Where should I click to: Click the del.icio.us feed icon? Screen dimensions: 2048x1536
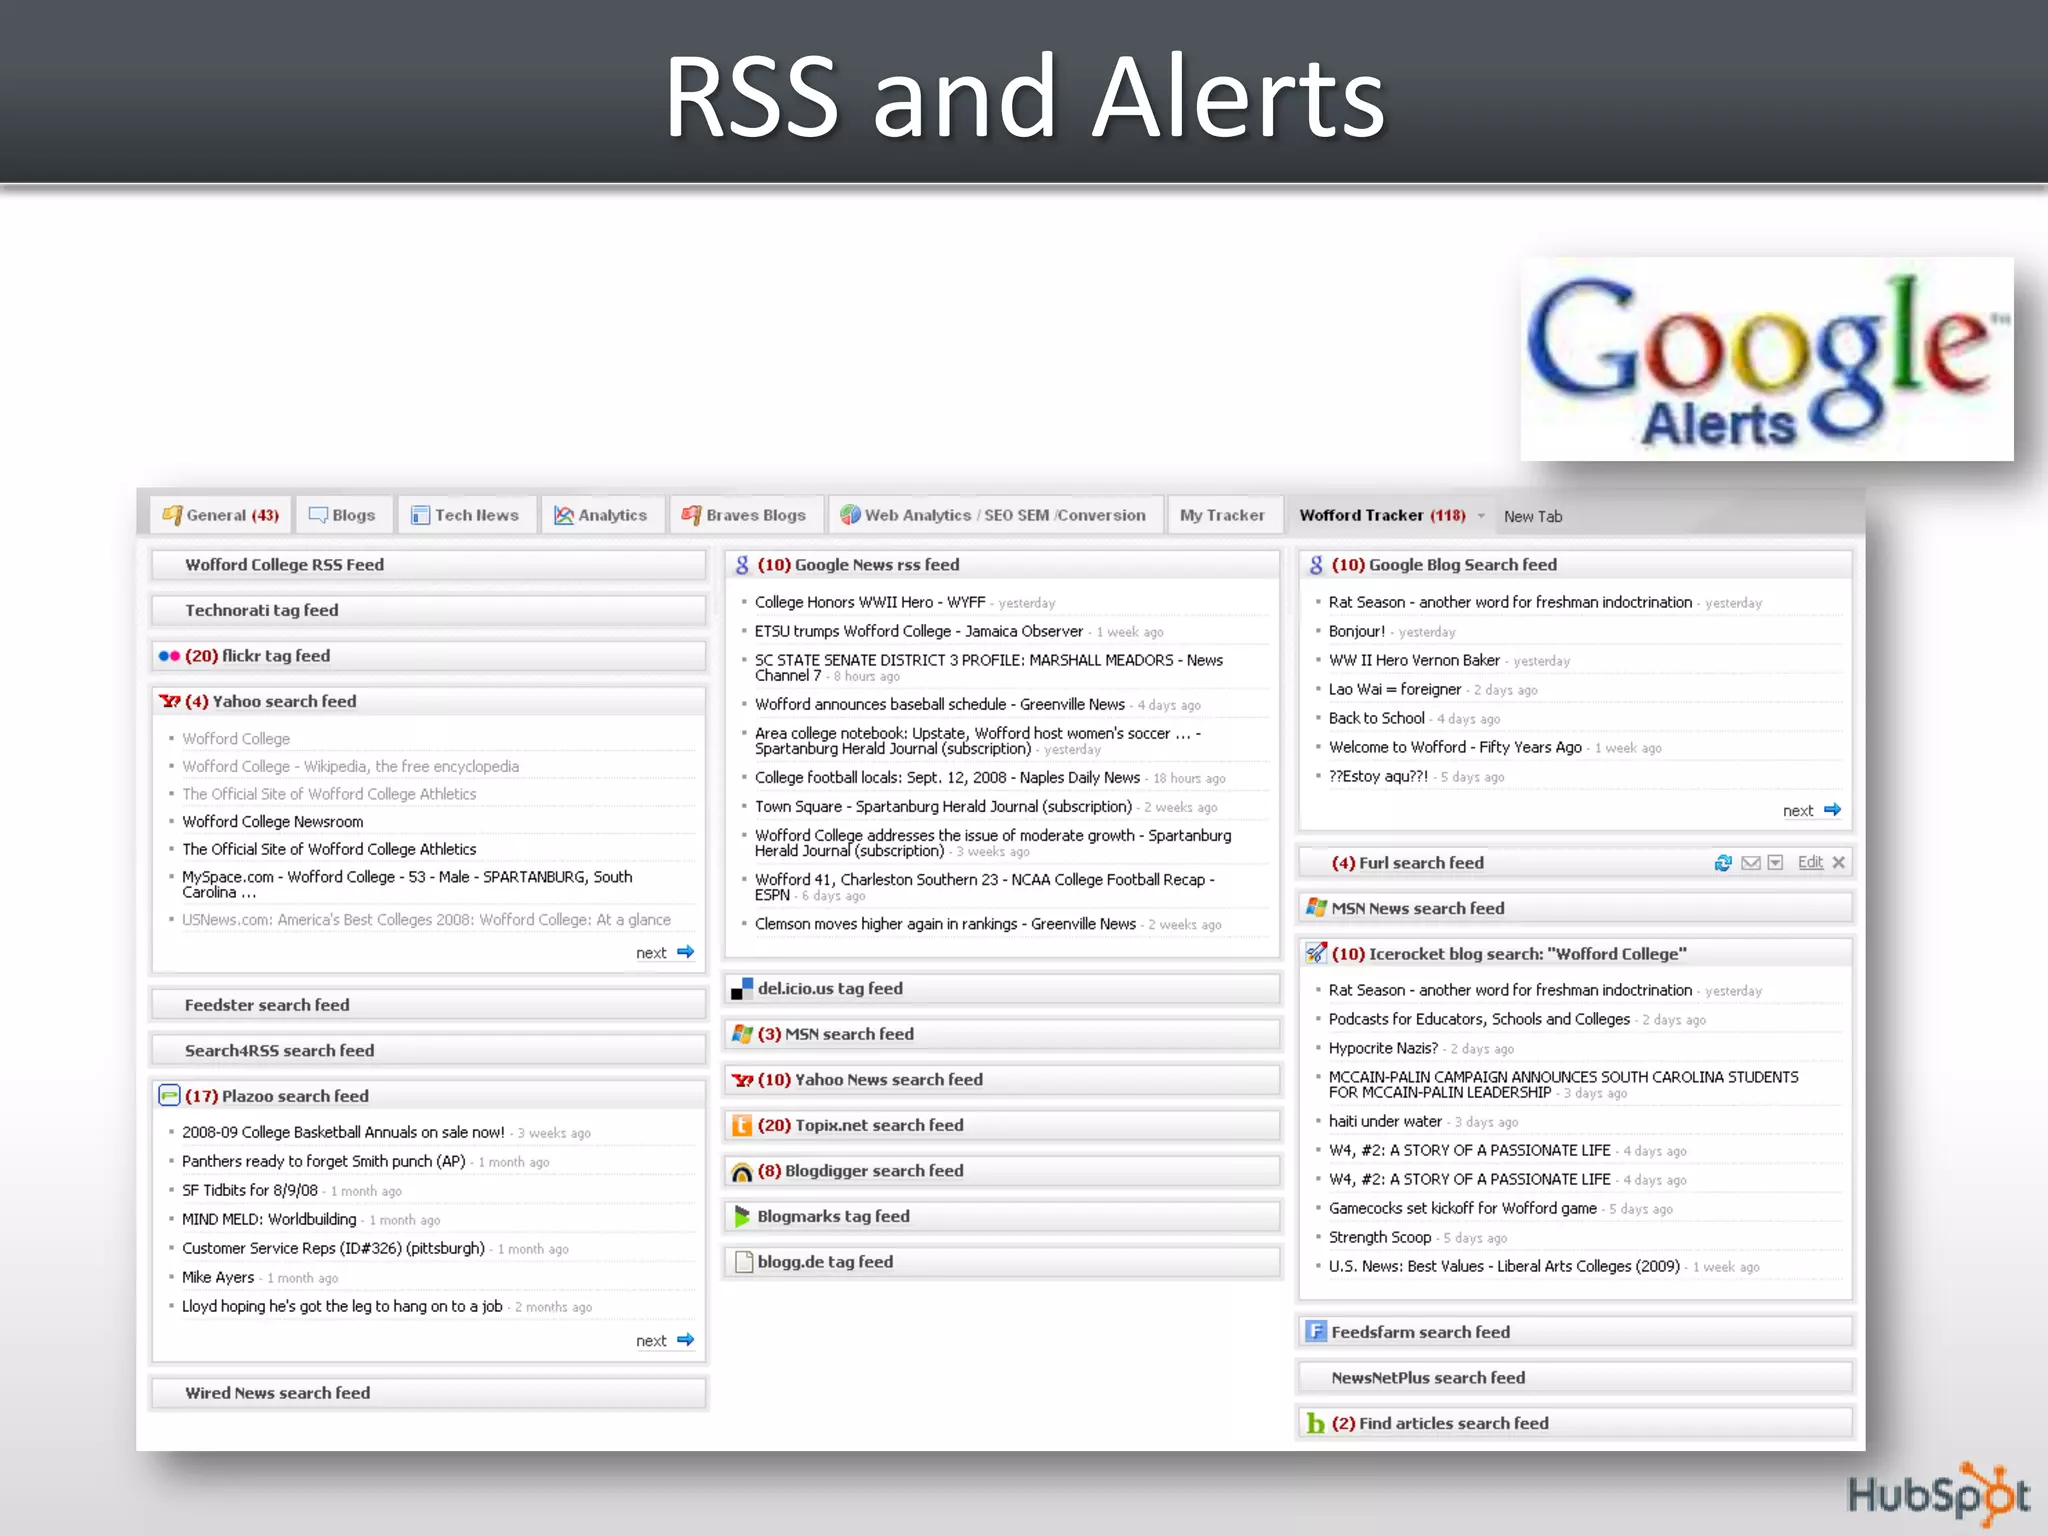(x=741, y=989)
